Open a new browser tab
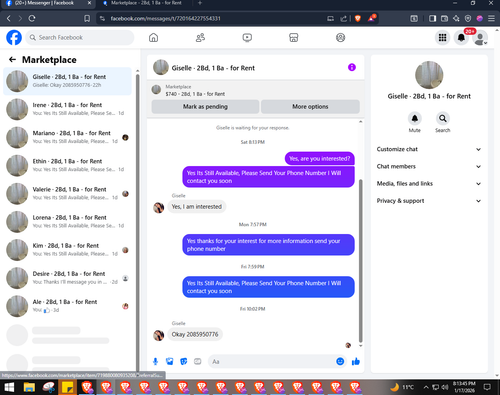Screen dimensions: 500x395 coord(200,3)
